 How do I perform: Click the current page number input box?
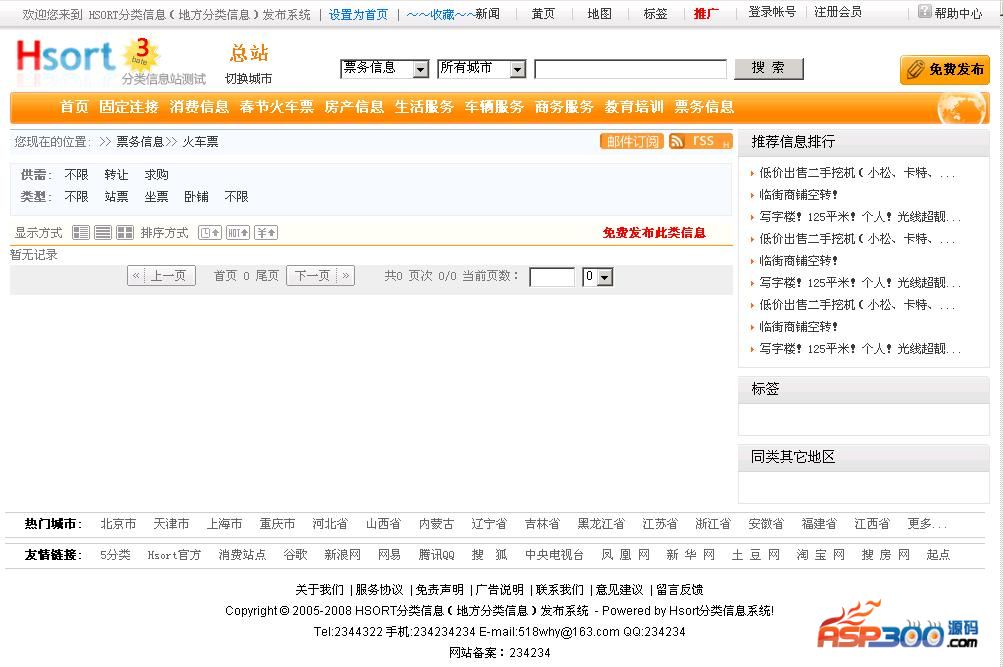[552, 277]
